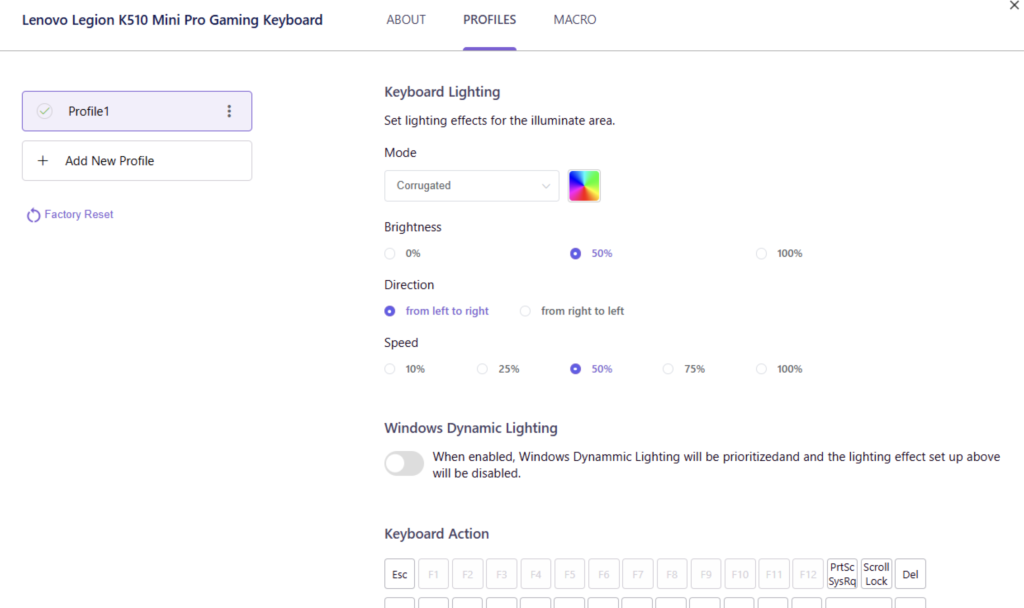
Task: Expand the Corrugated mode dropdown
Action: tap(472, 185)
